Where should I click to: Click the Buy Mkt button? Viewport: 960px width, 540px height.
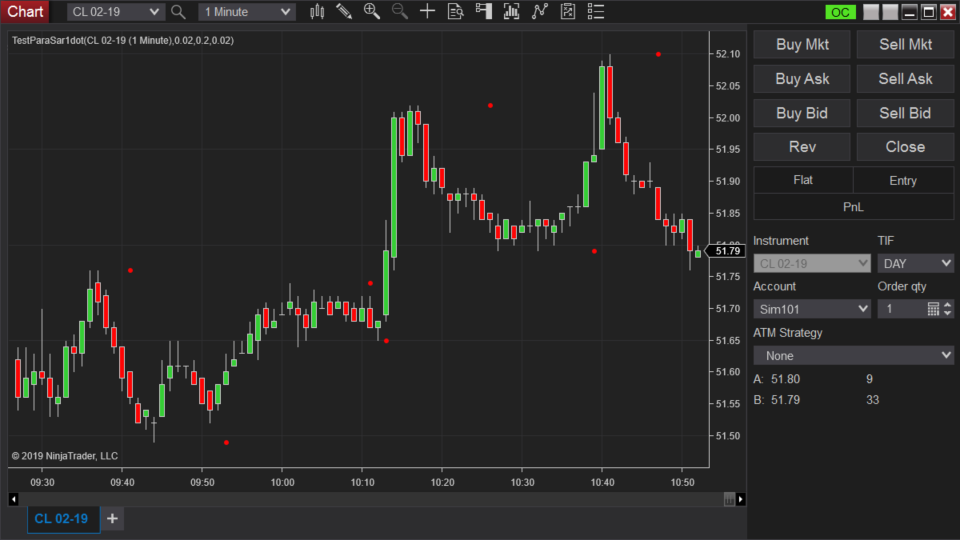[x=802, y=45]
